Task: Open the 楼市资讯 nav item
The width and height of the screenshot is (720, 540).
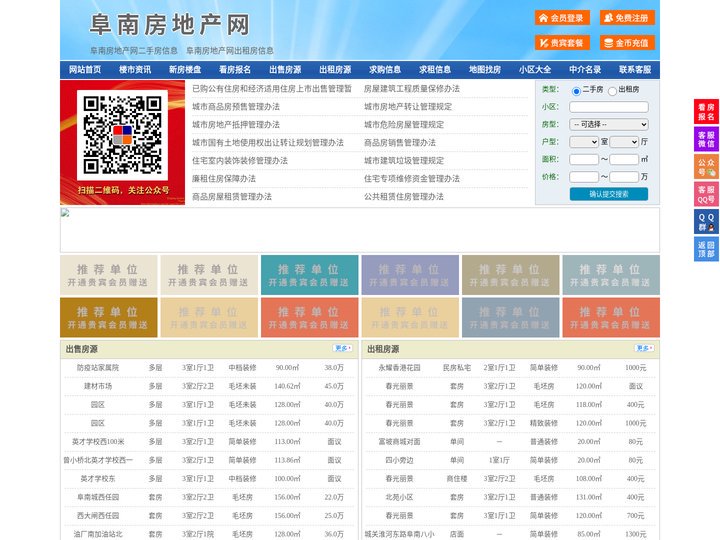Action: tap(135, 70)
